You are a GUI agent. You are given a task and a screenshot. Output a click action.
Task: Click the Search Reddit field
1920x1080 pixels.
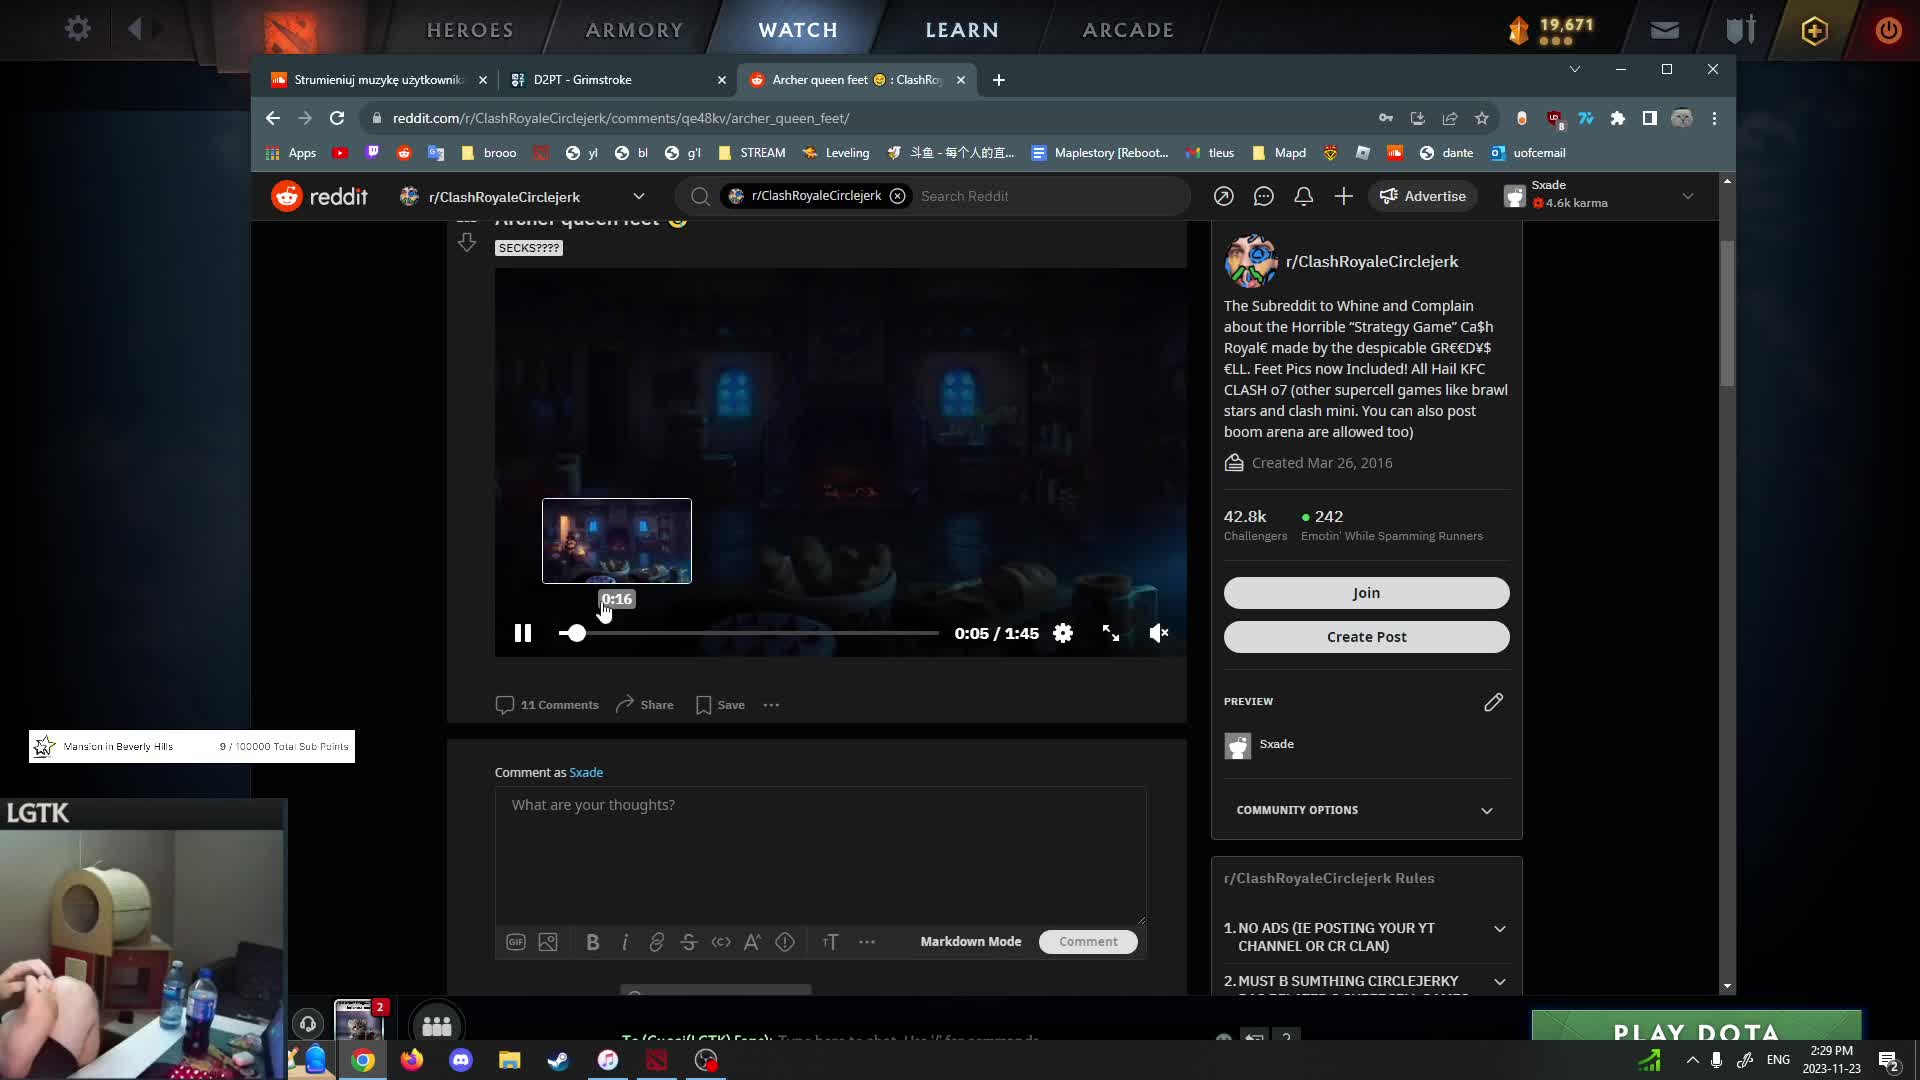[x=1050, y=196]
